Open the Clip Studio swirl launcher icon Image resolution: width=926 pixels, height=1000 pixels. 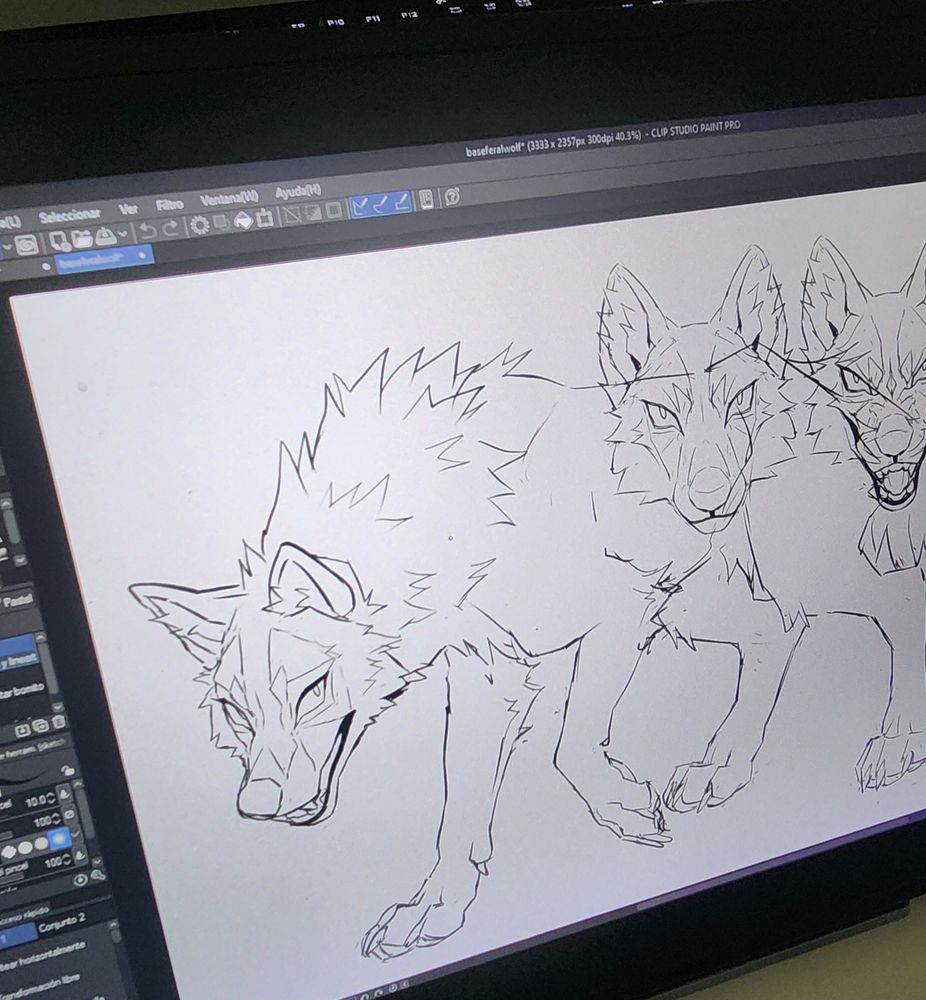26,245
